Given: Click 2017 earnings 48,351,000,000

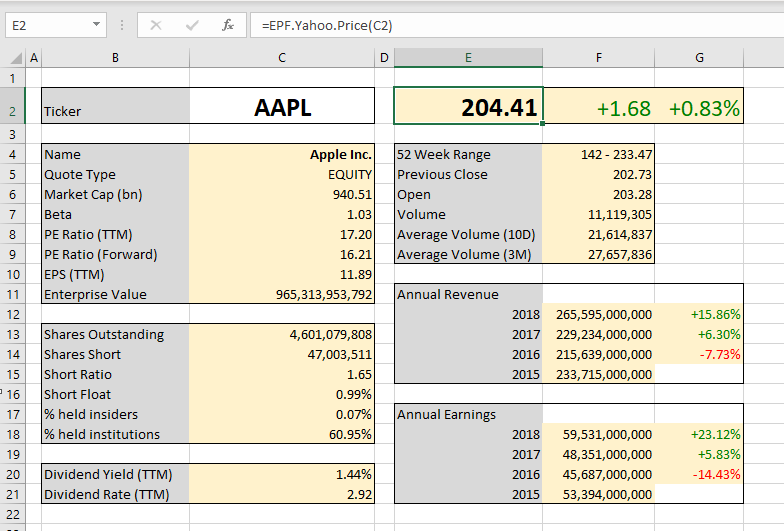Looking at the screenshot, I should (x=598, y=454).
